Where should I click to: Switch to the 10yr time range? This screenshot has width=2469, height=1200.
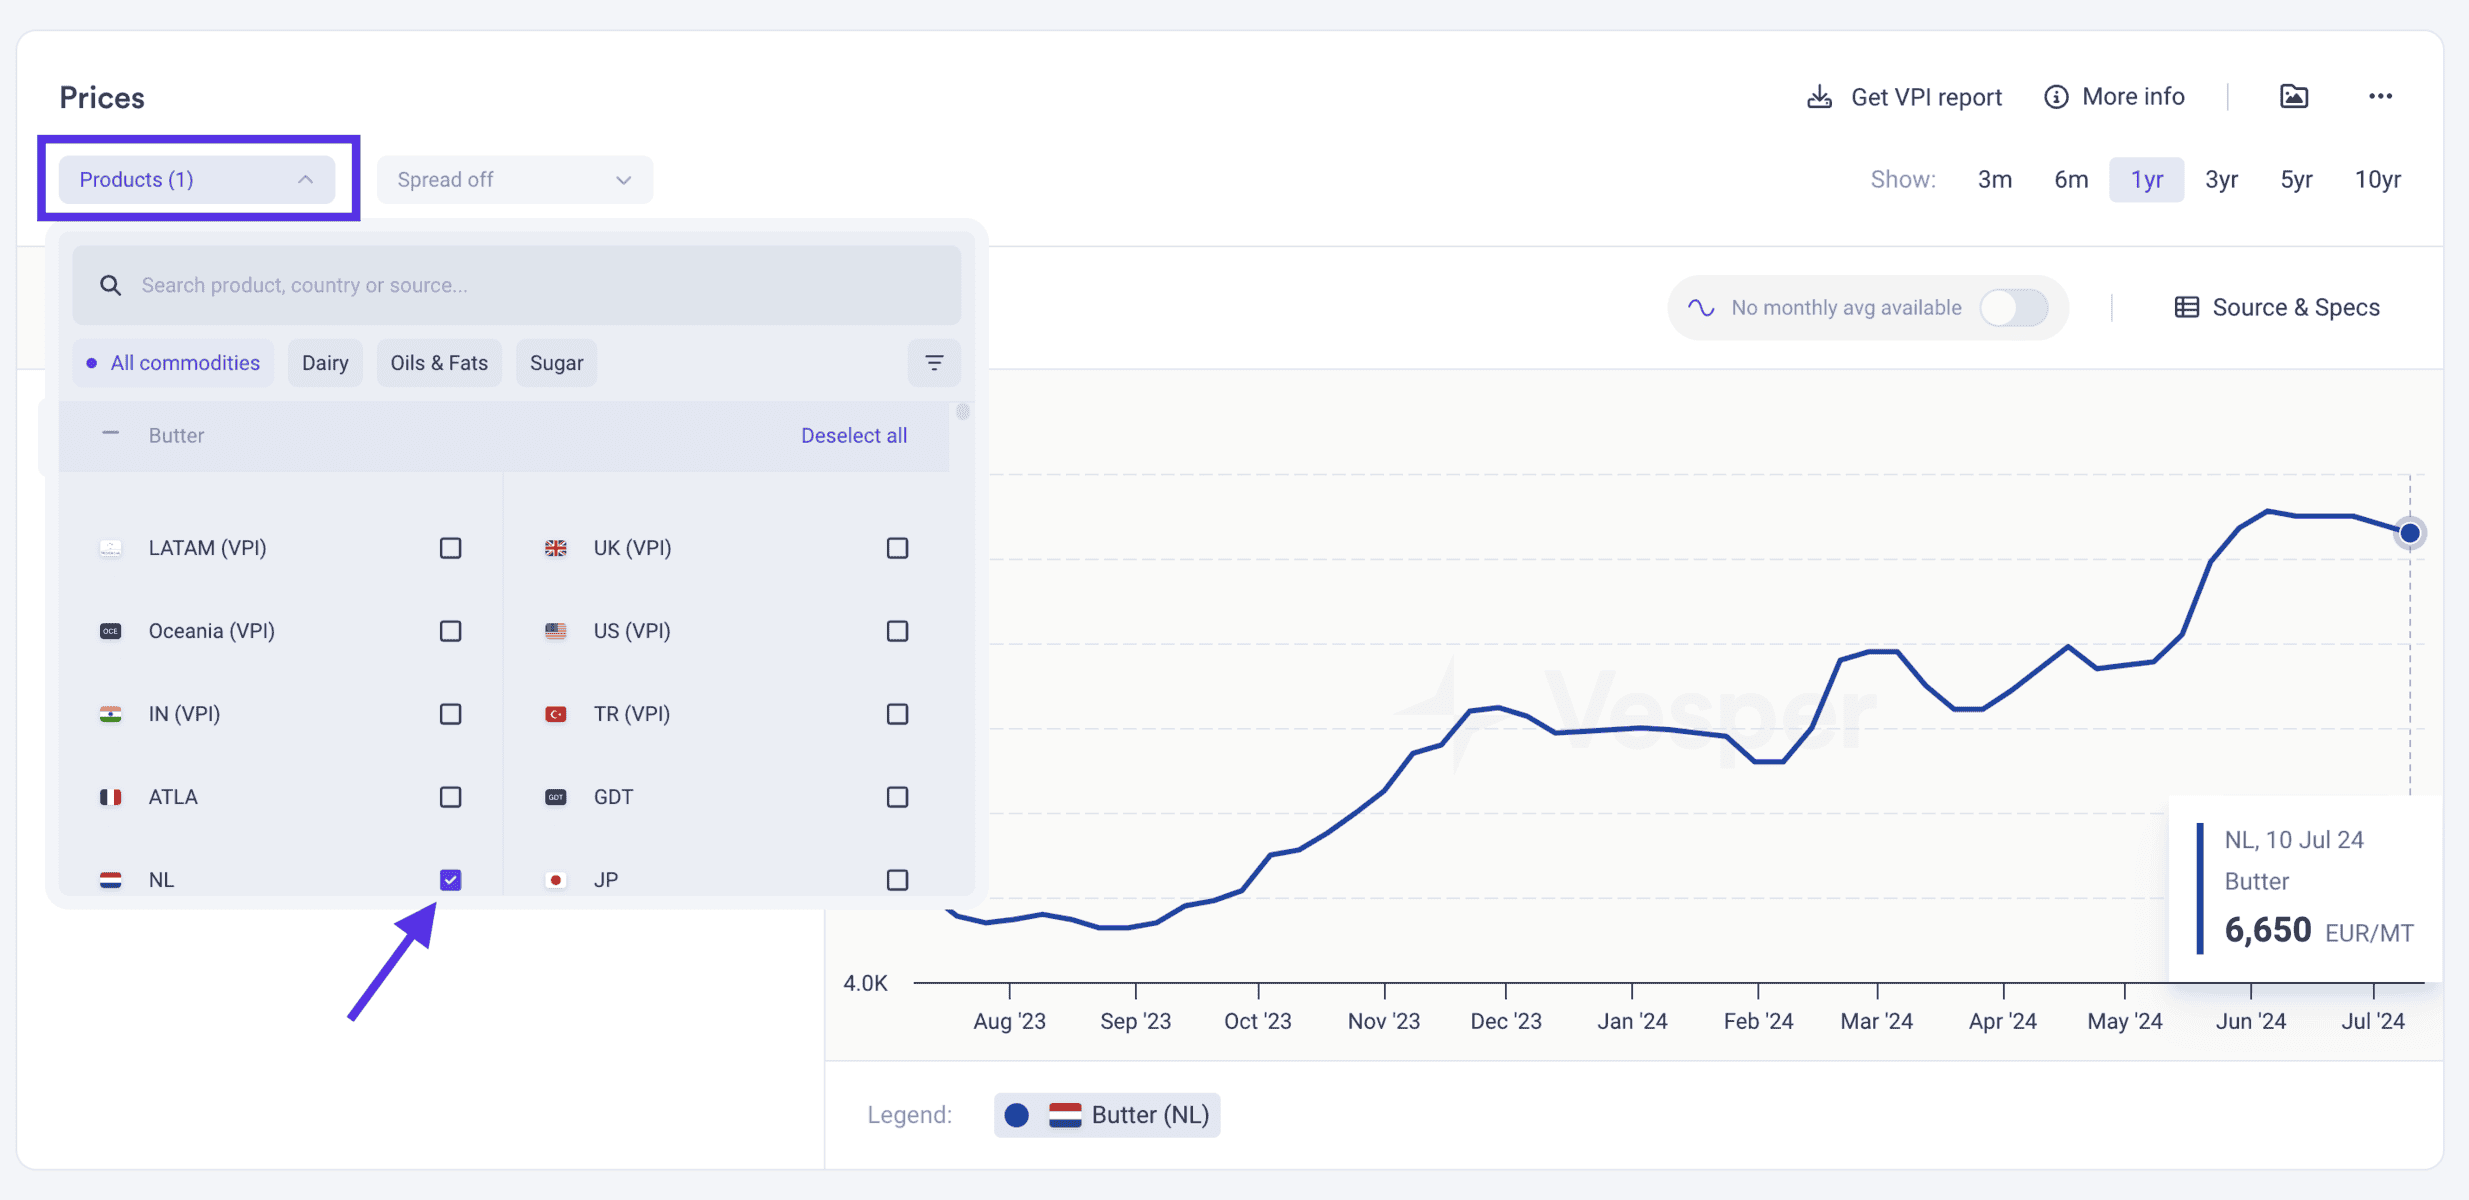click(x=2377, y=180)
